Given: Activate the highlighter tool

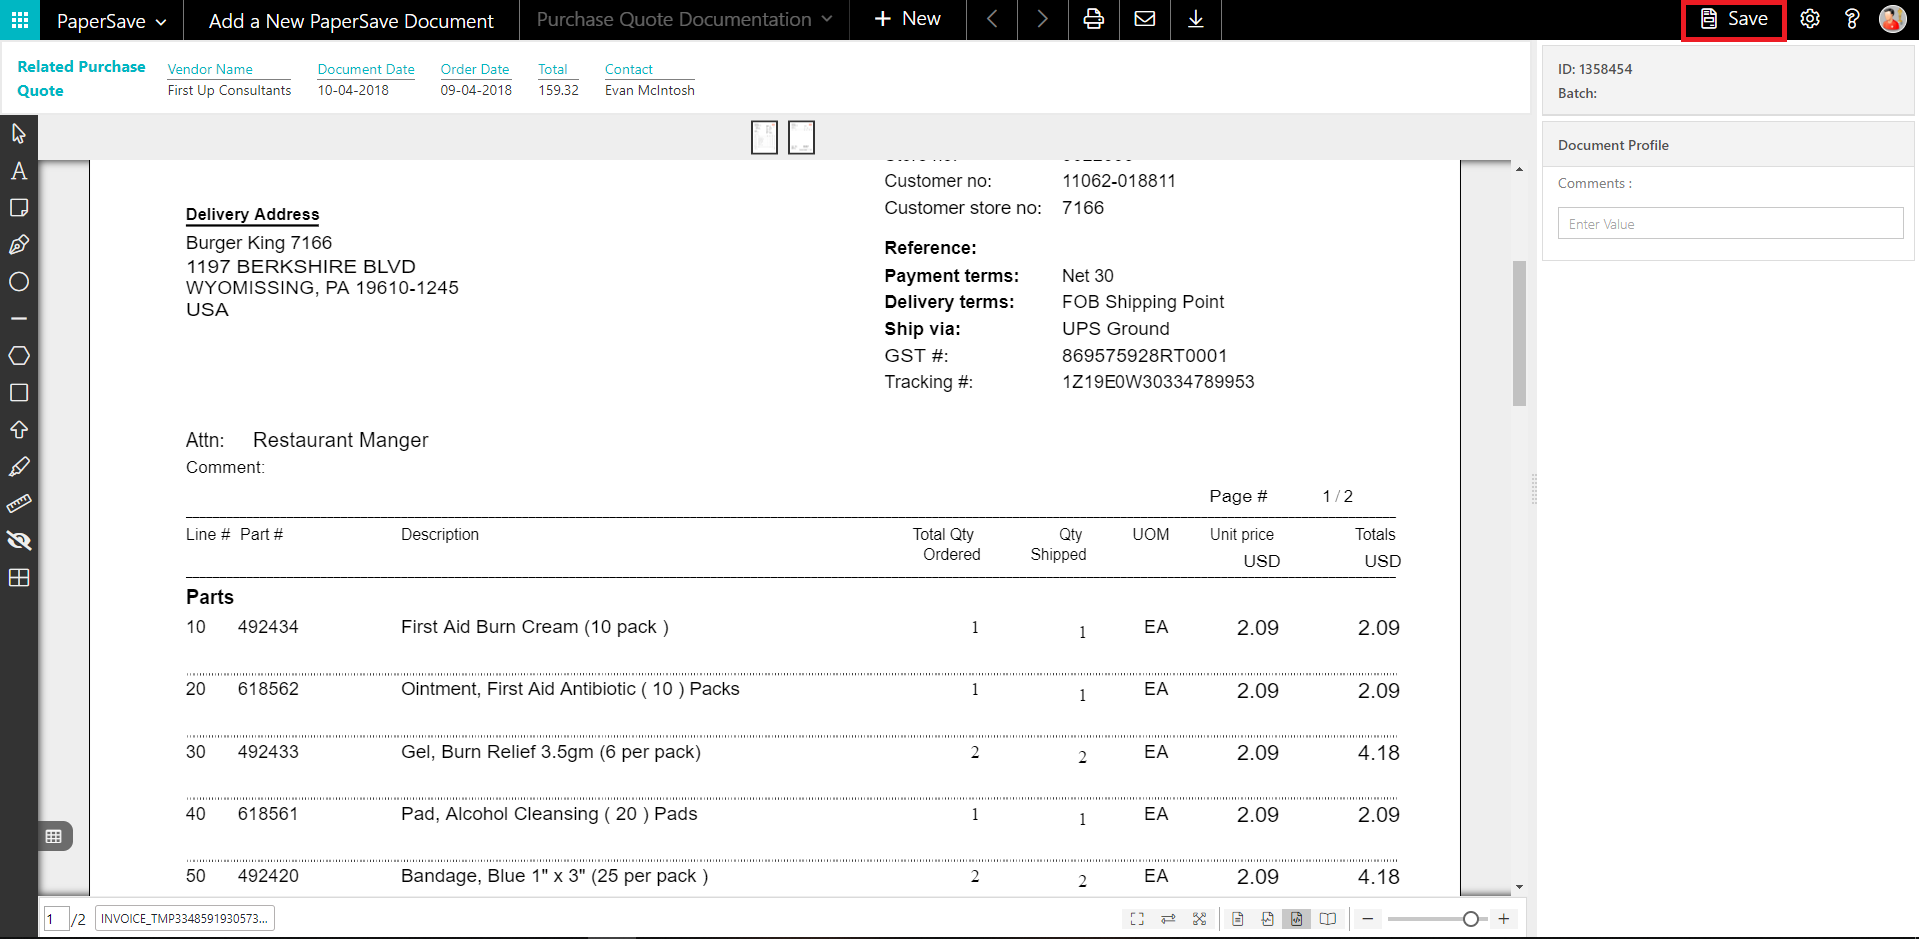Looking at the screenshot, I should click(x=19, y=467).
